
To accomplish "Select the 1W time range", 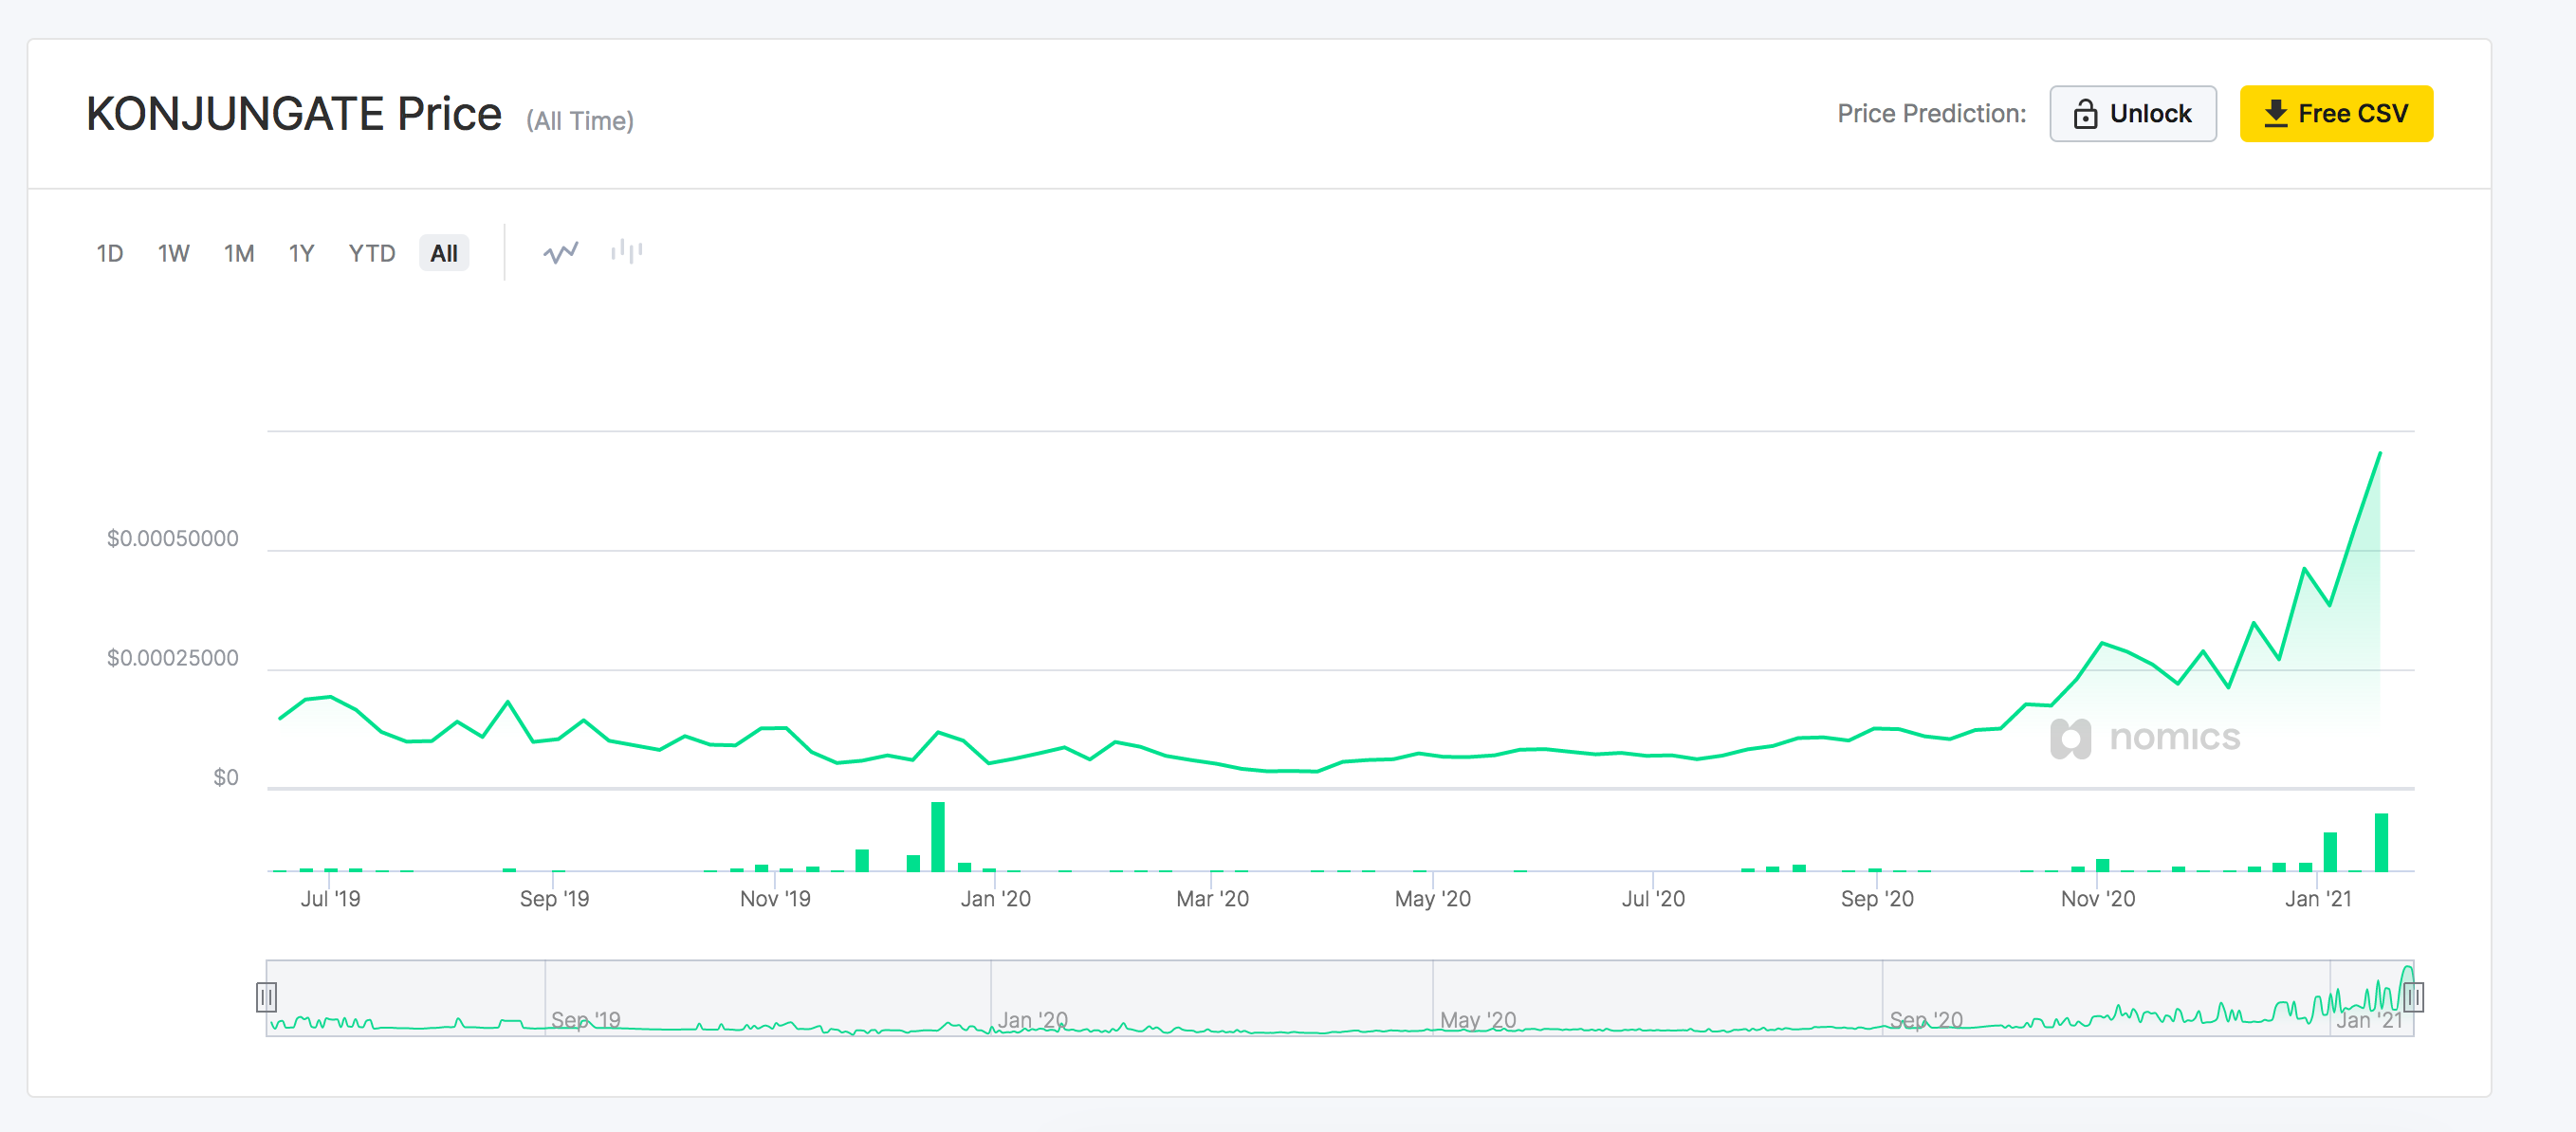I will pyautogui.click(x=174, y=254).
